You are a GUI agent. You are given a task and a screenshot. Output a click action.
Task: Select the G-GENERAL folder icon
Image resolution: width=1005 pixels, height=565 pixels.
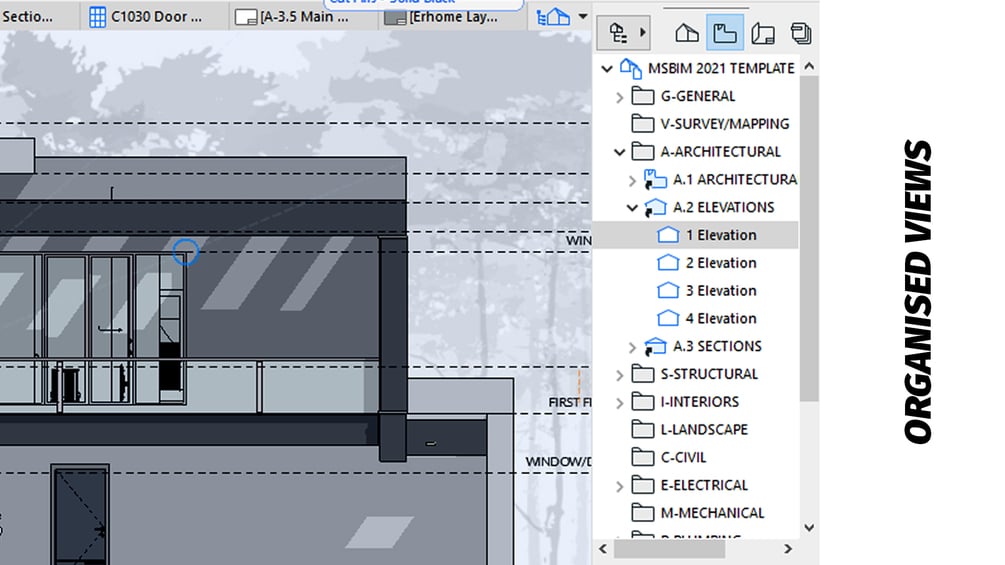click(x=643, y=96)
